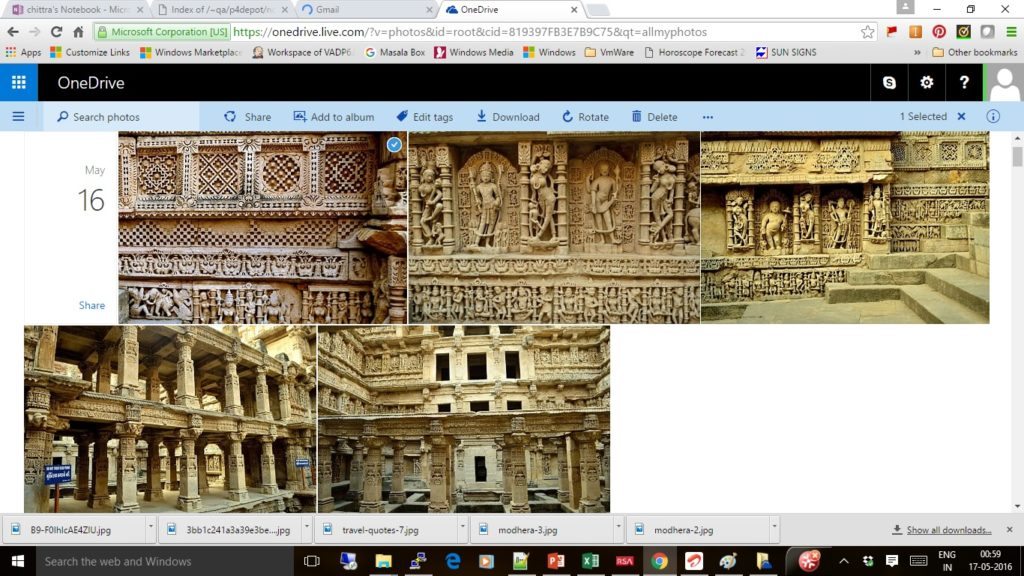
Task: Expand options for modhera-3.jpg download
Action: [x=619, y=530]
